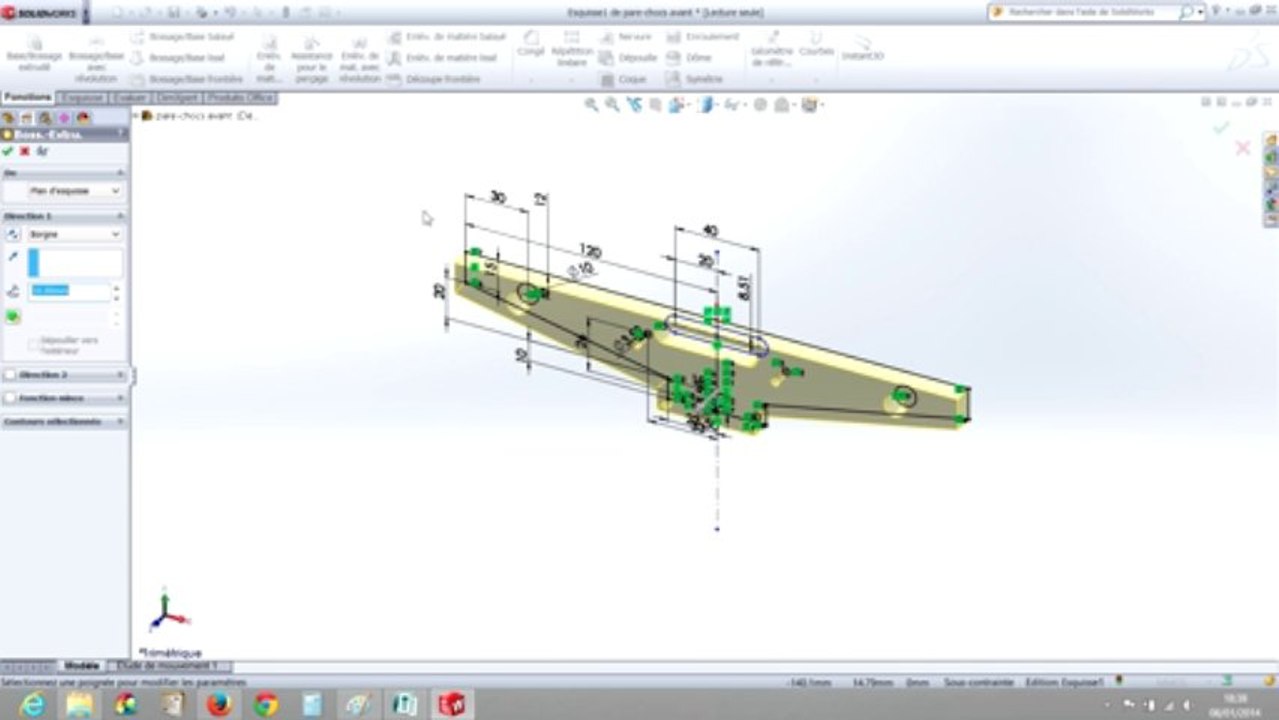This screenshot has width=1279, height=720.
Task: Launch the Instant3D tool
Action: tap(862, 47)
